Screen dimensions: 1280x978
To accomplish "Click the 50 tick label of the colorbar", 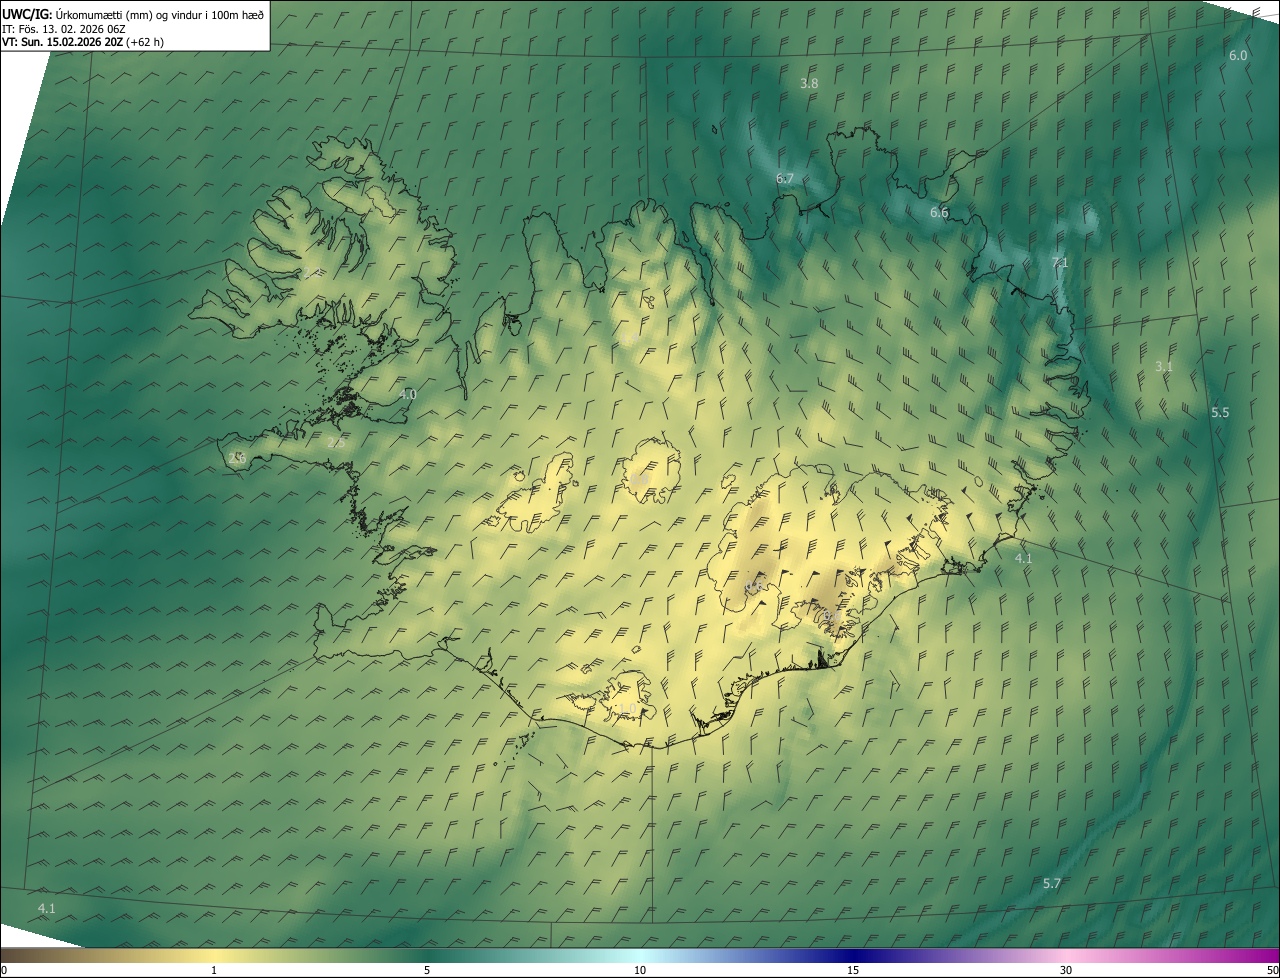I will coord(1272,970).
